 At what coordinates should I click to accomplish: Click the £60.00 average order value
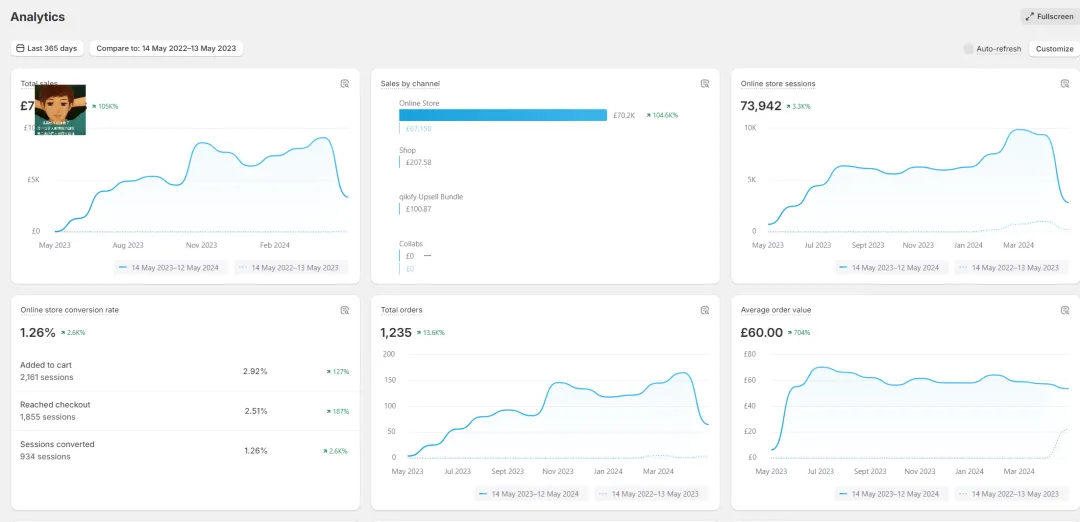pyautogui.click(x=761, y=333)
